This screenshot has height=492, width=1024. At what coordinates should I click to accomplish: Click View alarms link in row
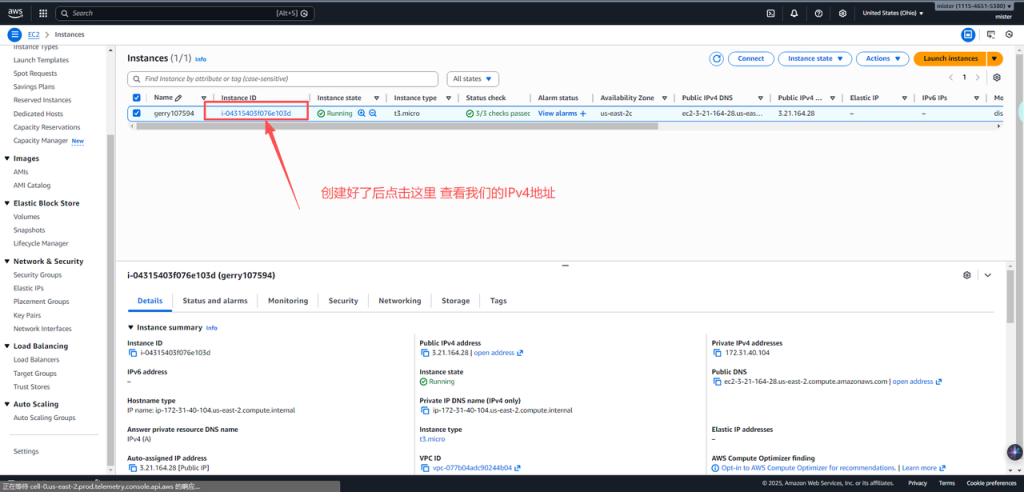(x=562, y=113)
